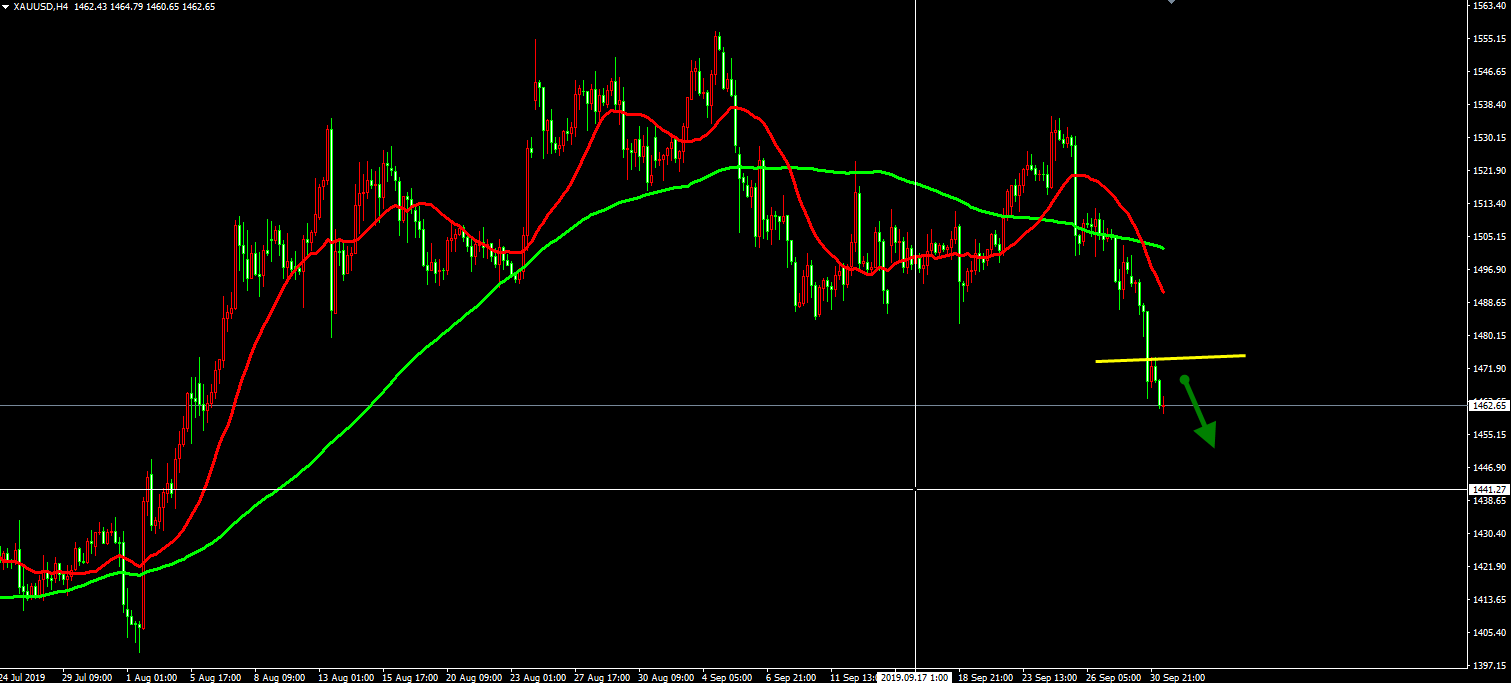Click the 24 Jul 2019 time axis label
This screenshot has height=683, width=1511.
[x=24, y=677]
